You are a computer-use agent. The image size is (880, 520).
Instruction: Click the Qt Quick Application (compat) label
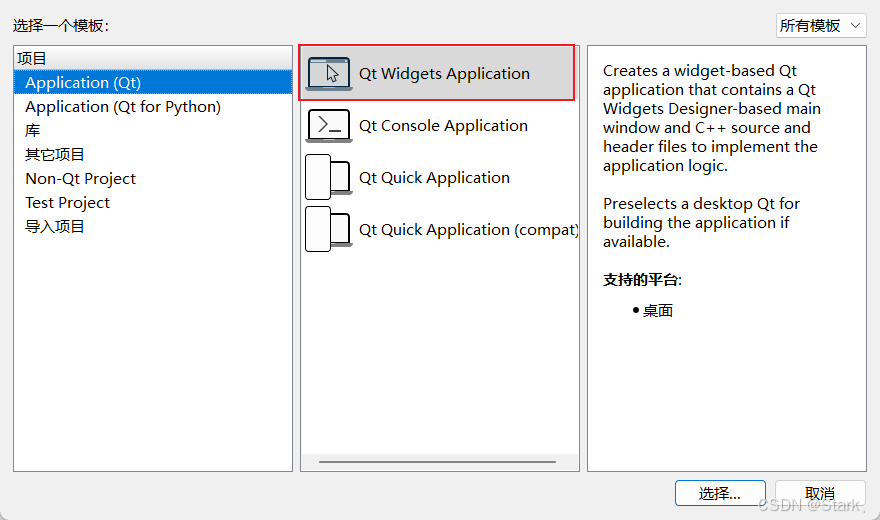(469, 230)
